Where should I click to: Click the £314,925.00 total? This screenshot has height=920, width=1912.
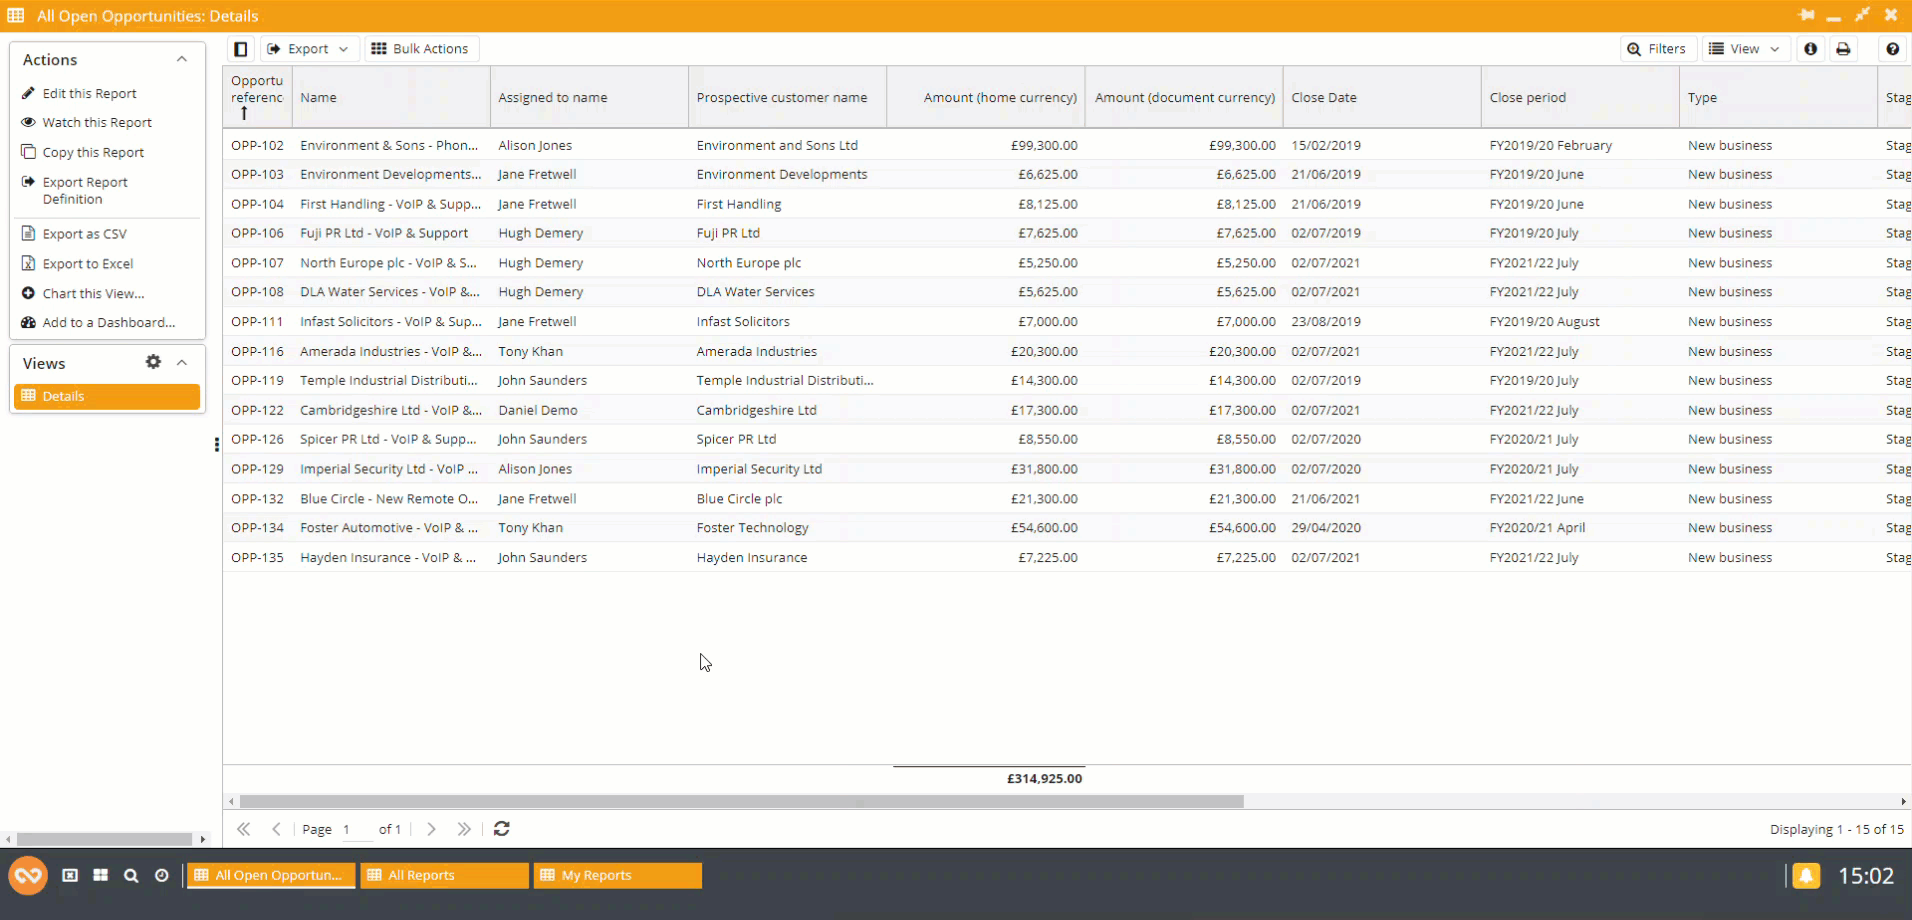point(1044,778)
